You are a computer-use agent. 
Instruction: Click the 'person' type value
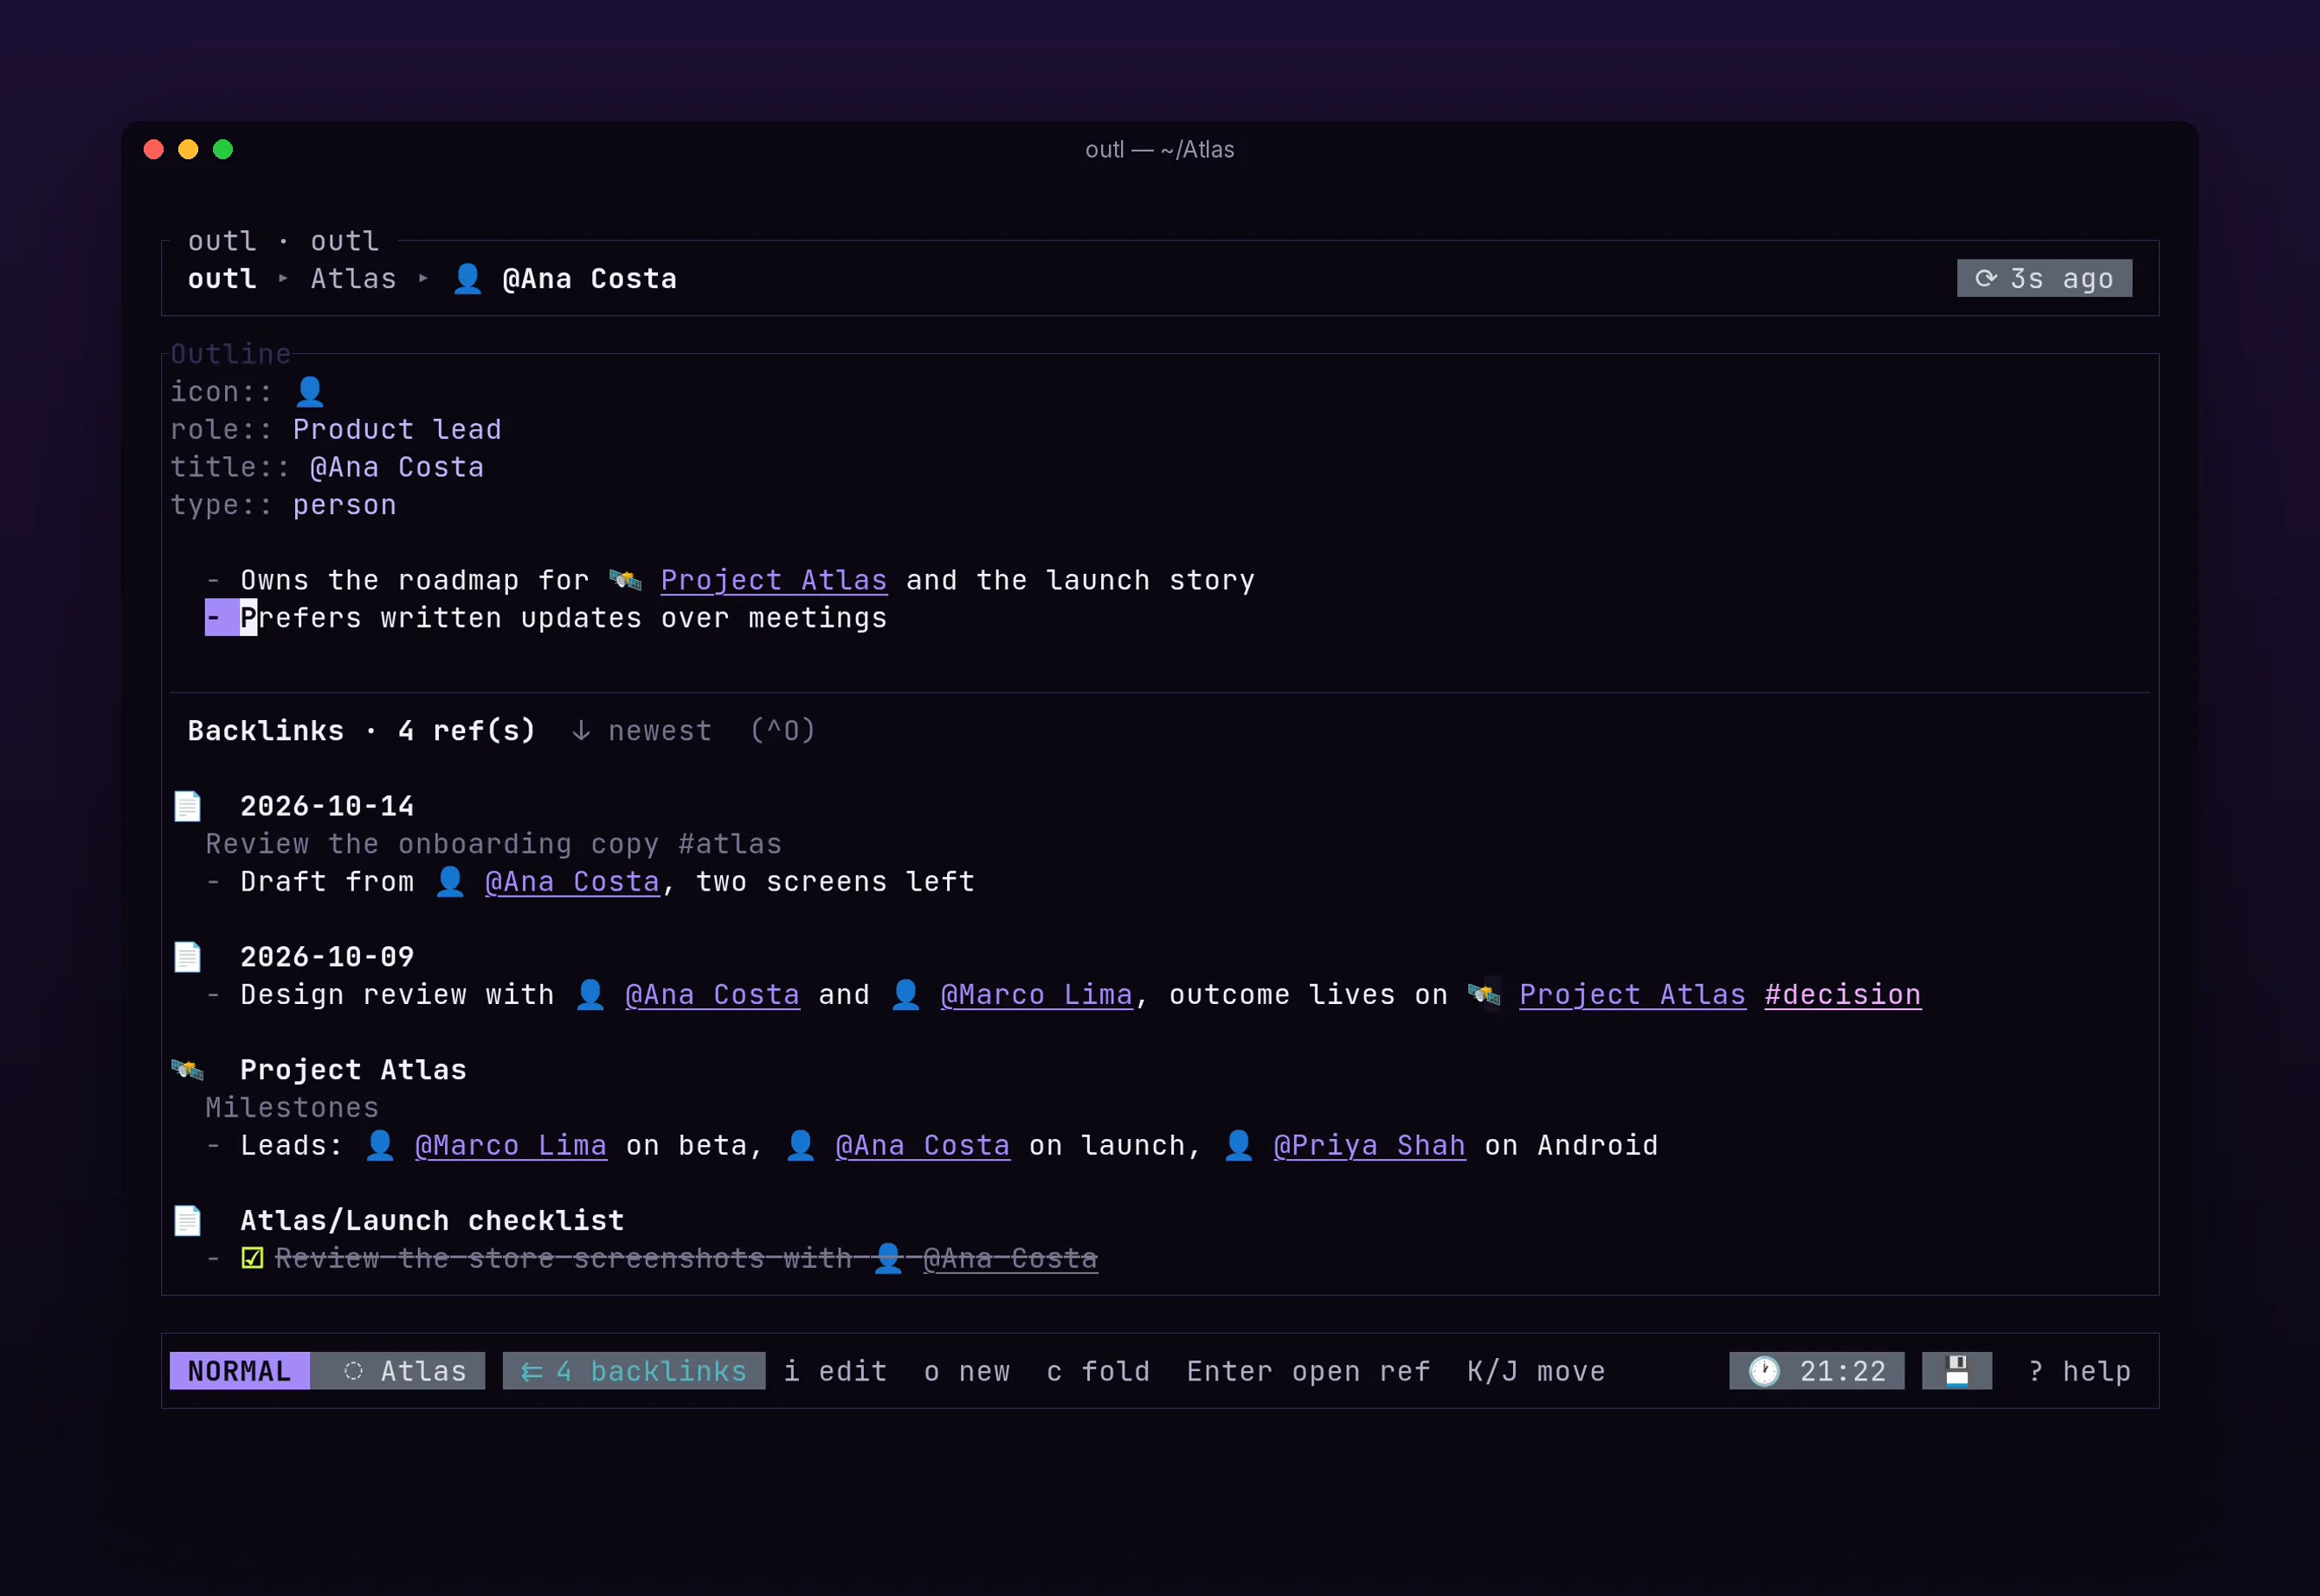[345, 505]
